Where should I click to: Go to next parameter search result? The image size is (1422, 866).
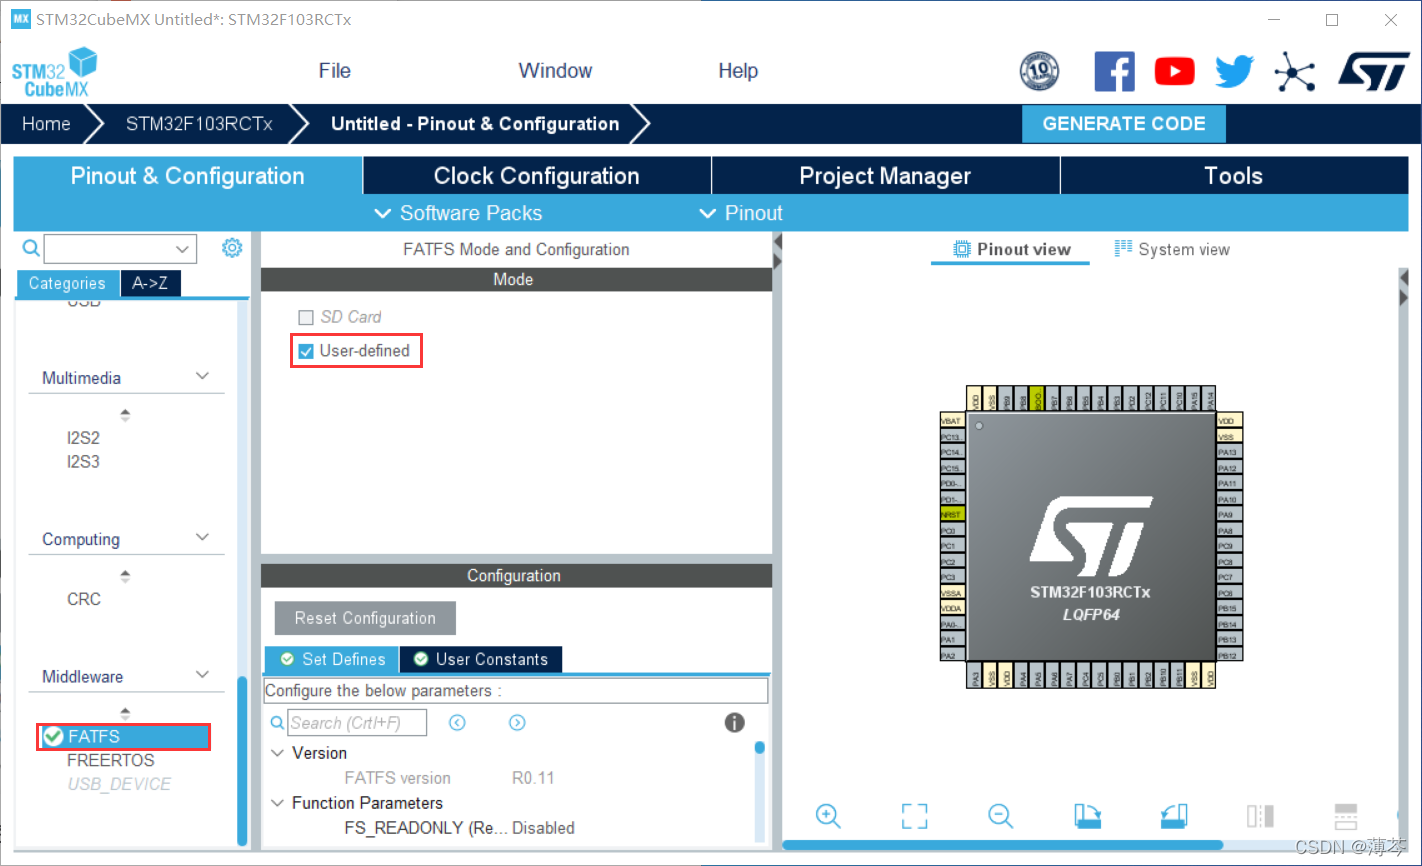click(x=517, y=722)
